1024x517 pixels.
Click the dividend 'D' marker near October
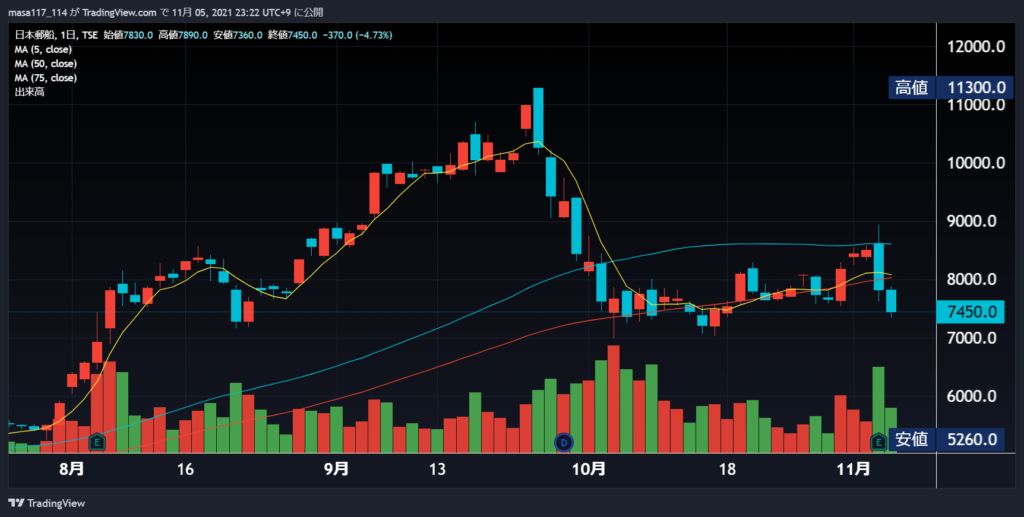(x=564, y=443)
